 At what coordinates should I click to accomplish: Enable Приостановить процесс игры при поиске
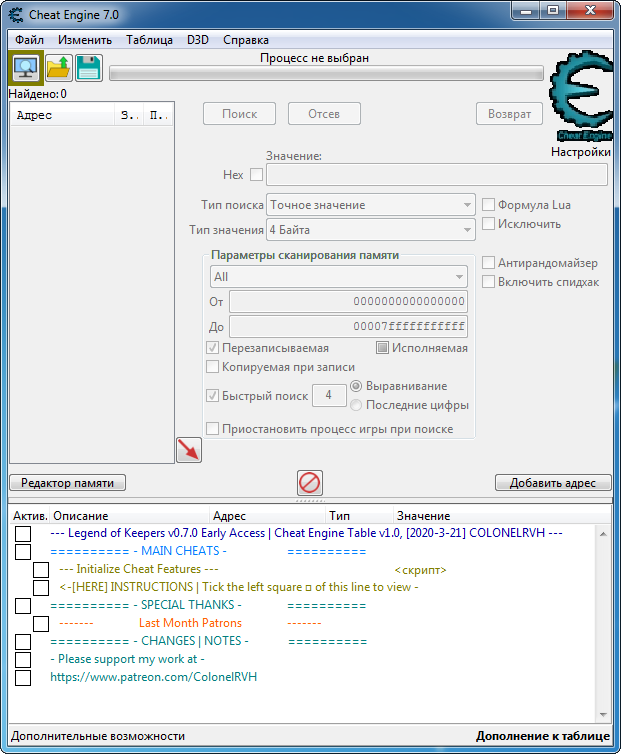[212, 428]
